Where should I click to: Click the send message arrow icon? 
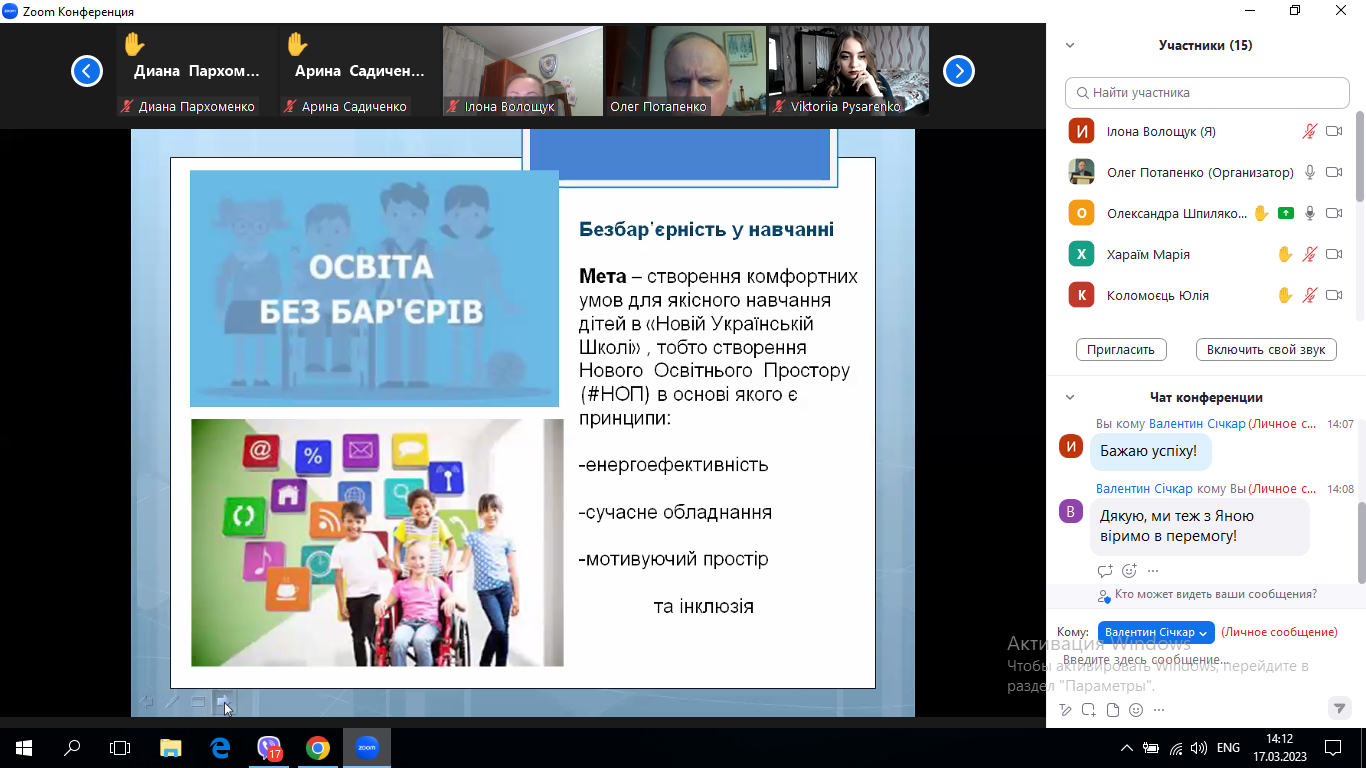tap(1339, 708)
